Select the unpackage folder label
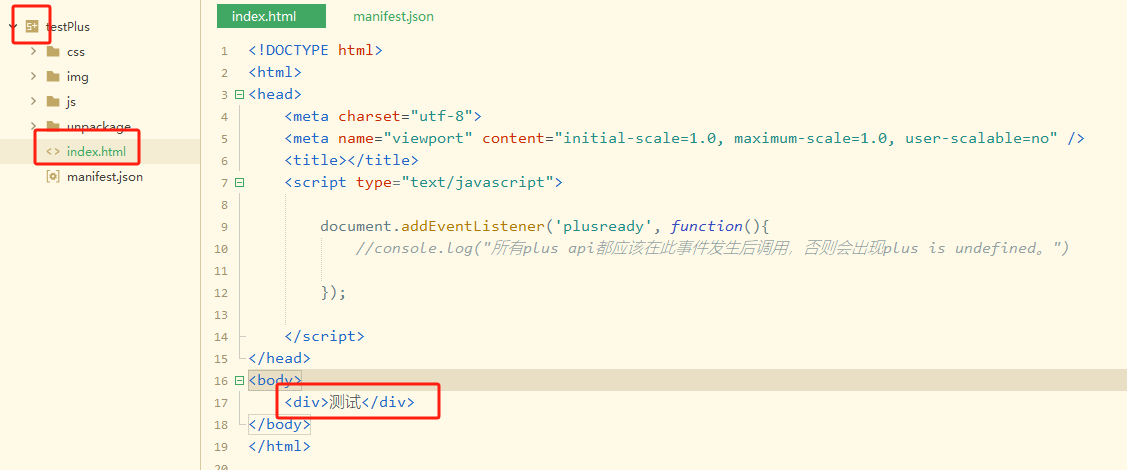The width and height of the screenshot is (1127, 470). (x=98, y=126)
